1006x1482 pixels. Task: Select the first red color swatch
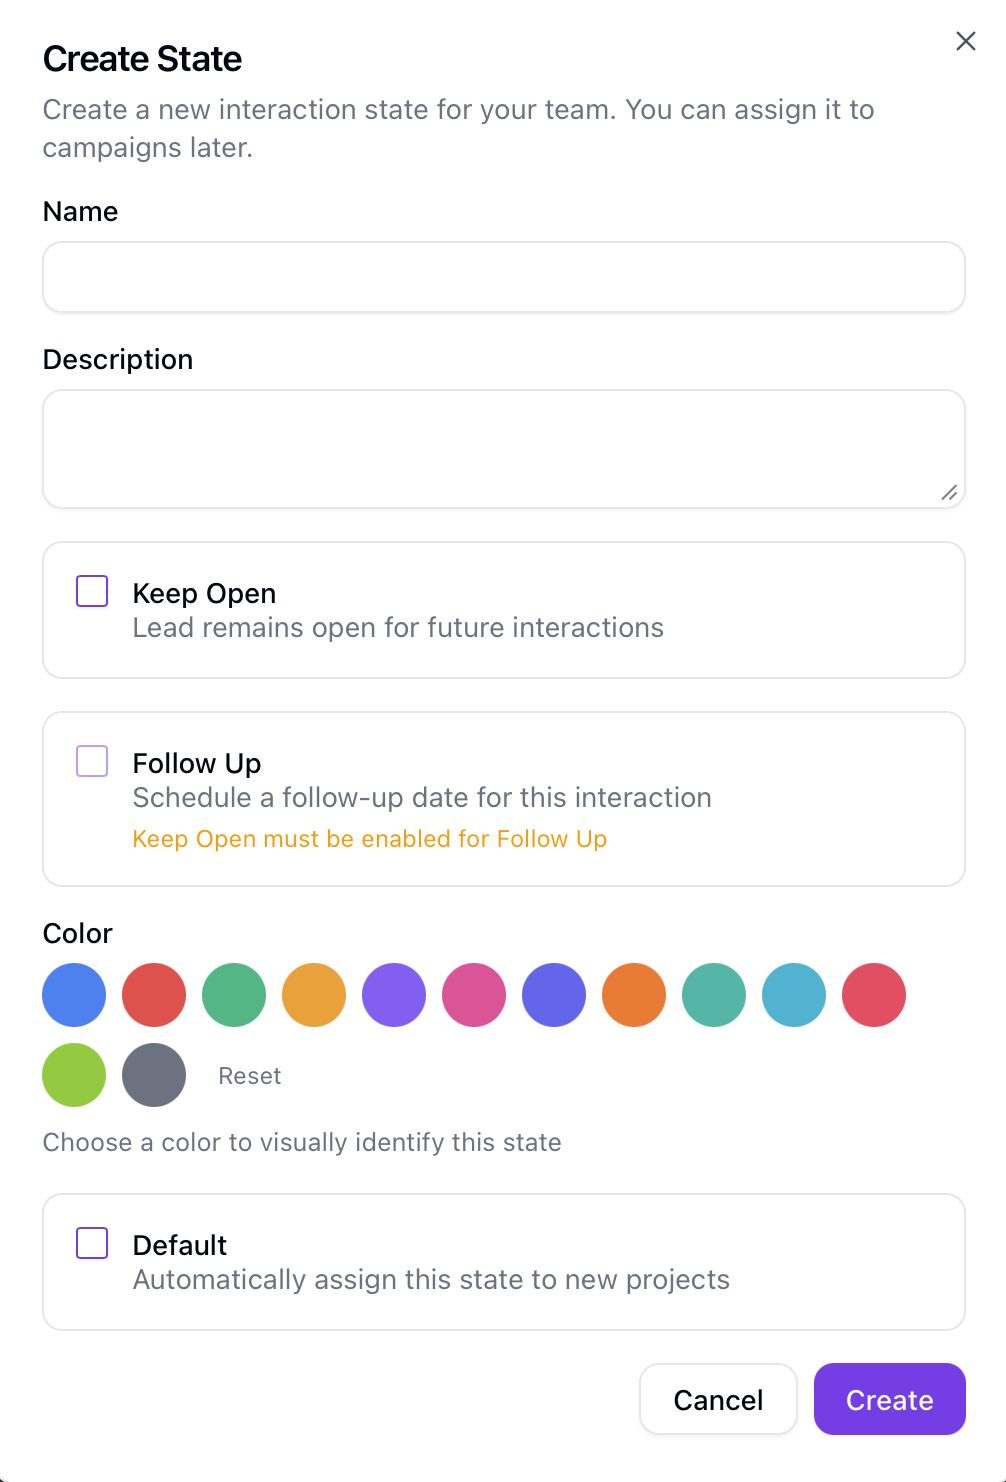click(x=154, y=995)
